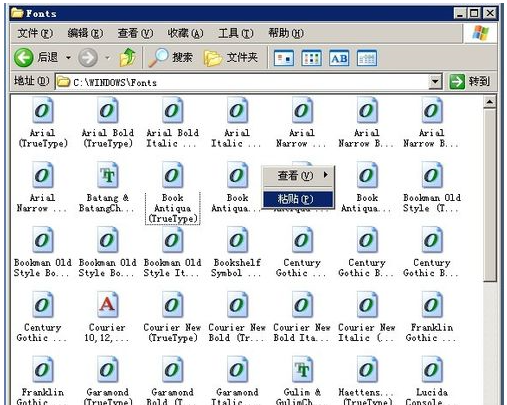Go up one folder level
The height and width of the screenshot is (405, 507).
[128, 57]
